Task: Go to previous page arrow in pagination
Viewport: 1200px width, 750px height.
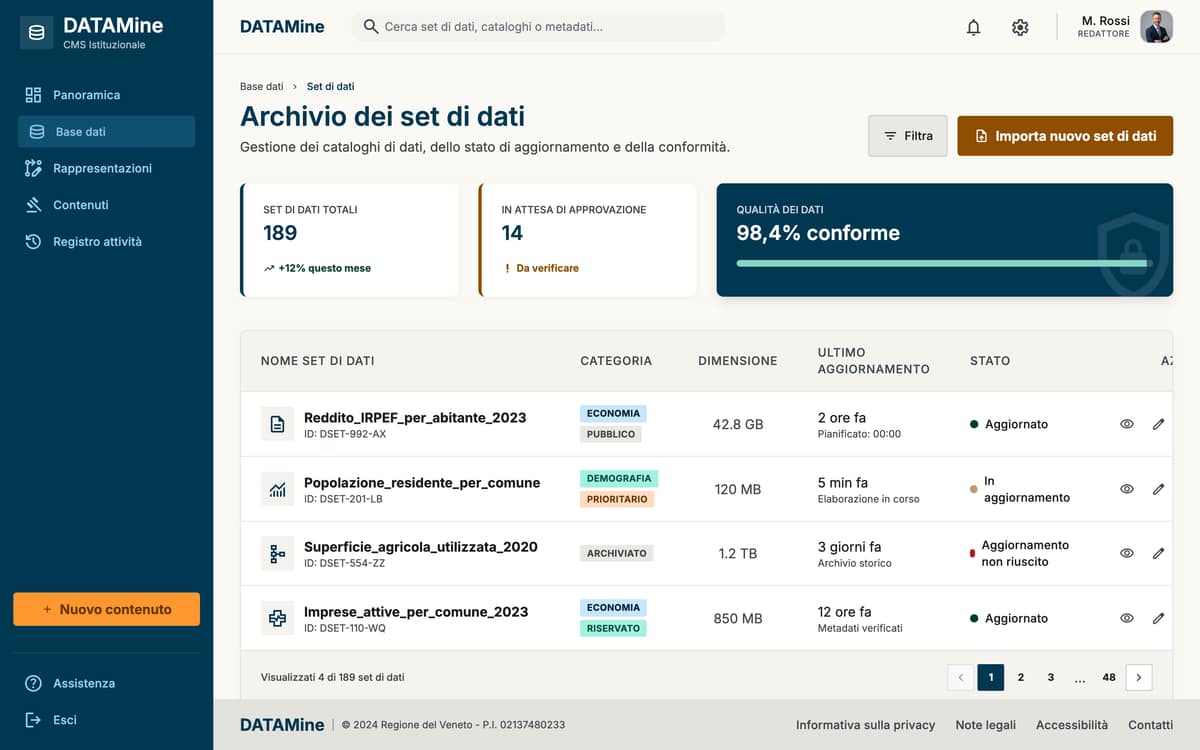Action: click(960, 677)
